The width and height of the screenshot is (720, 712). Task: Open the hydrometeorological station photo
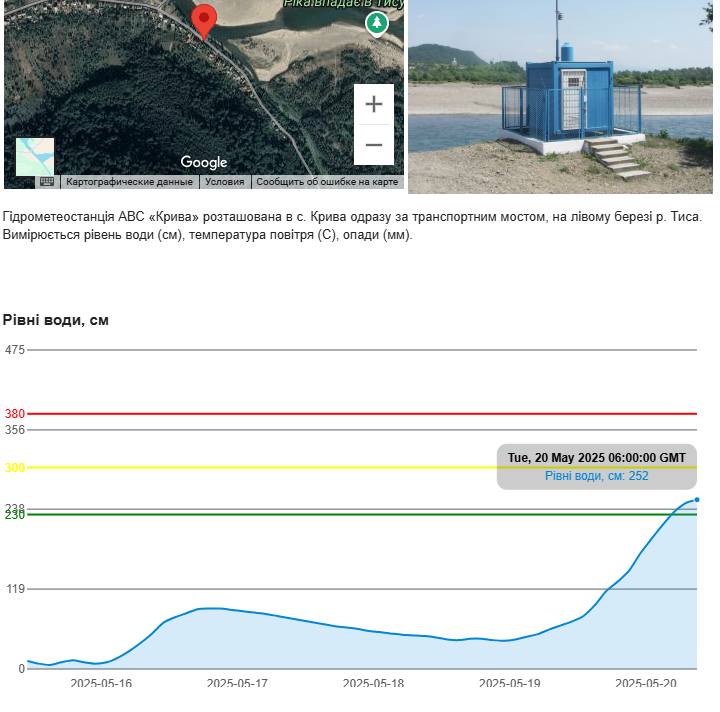[x=560, y=96]
